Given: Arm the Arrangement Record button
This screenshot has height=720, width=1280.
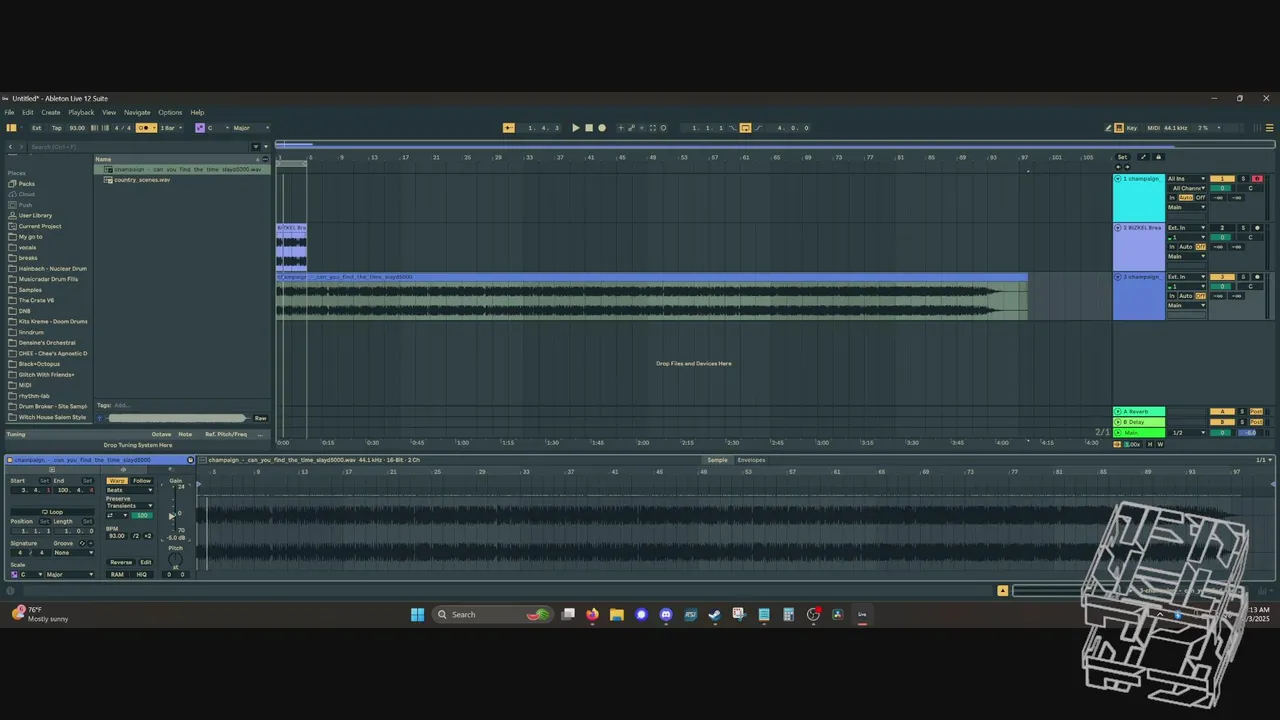Looking at the screenshot, I should pos(601,128).
